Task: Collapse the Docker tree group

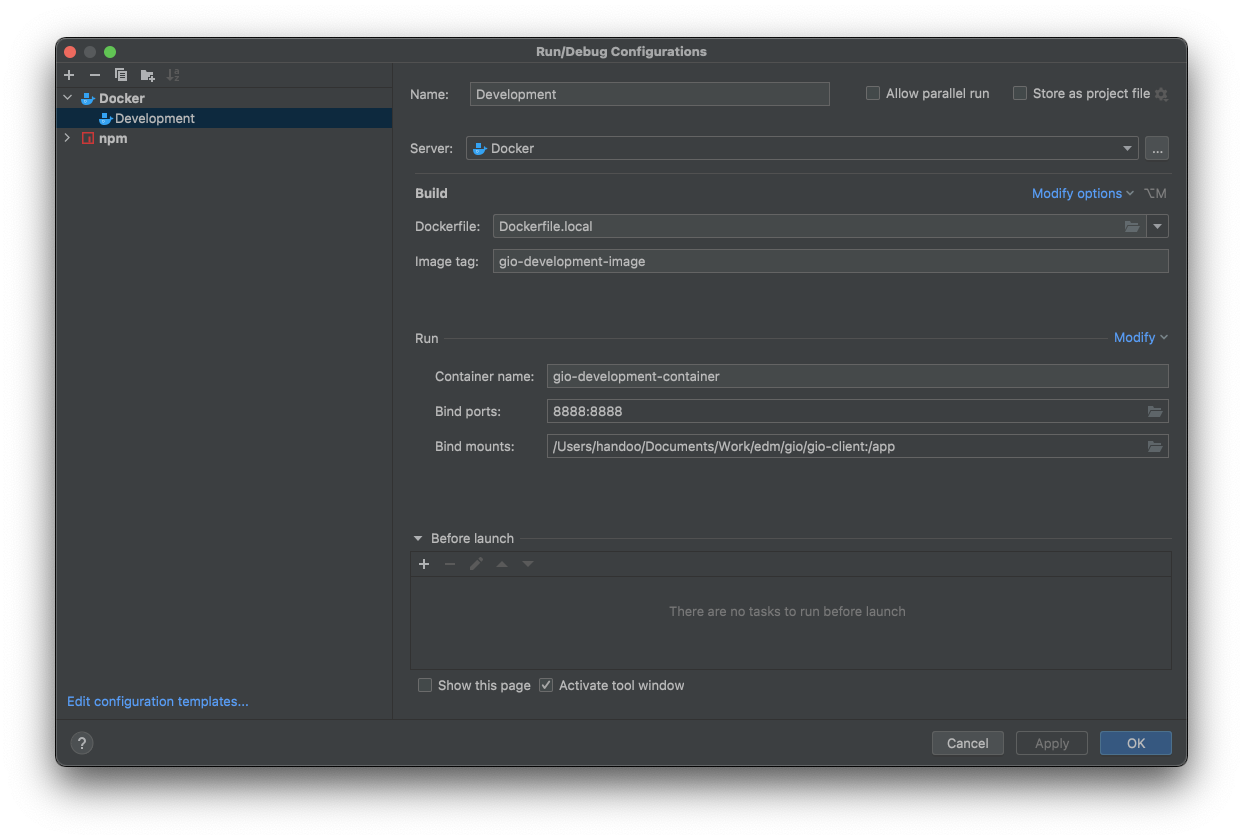Action: pos(67,98)
